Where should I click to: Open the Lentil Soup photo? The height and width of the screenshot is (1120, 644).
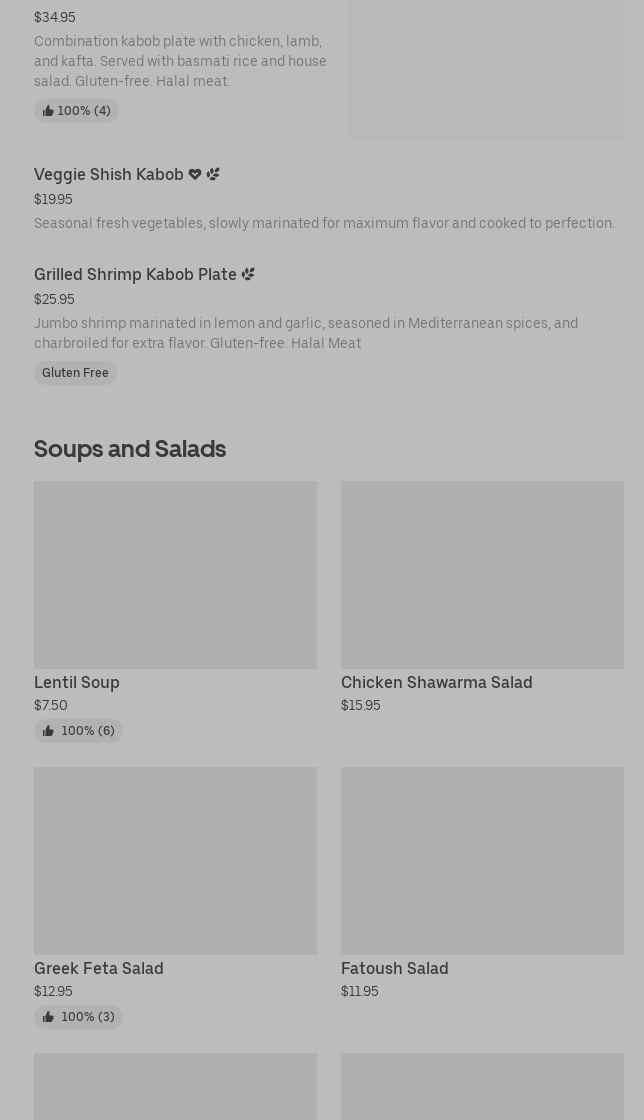175,575
